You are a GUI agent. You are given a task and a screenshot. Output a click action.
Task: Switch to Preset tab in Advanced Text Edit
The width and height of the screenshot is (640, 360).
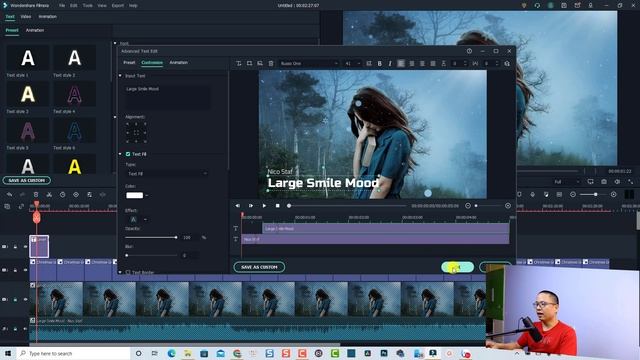pos(129,62)
